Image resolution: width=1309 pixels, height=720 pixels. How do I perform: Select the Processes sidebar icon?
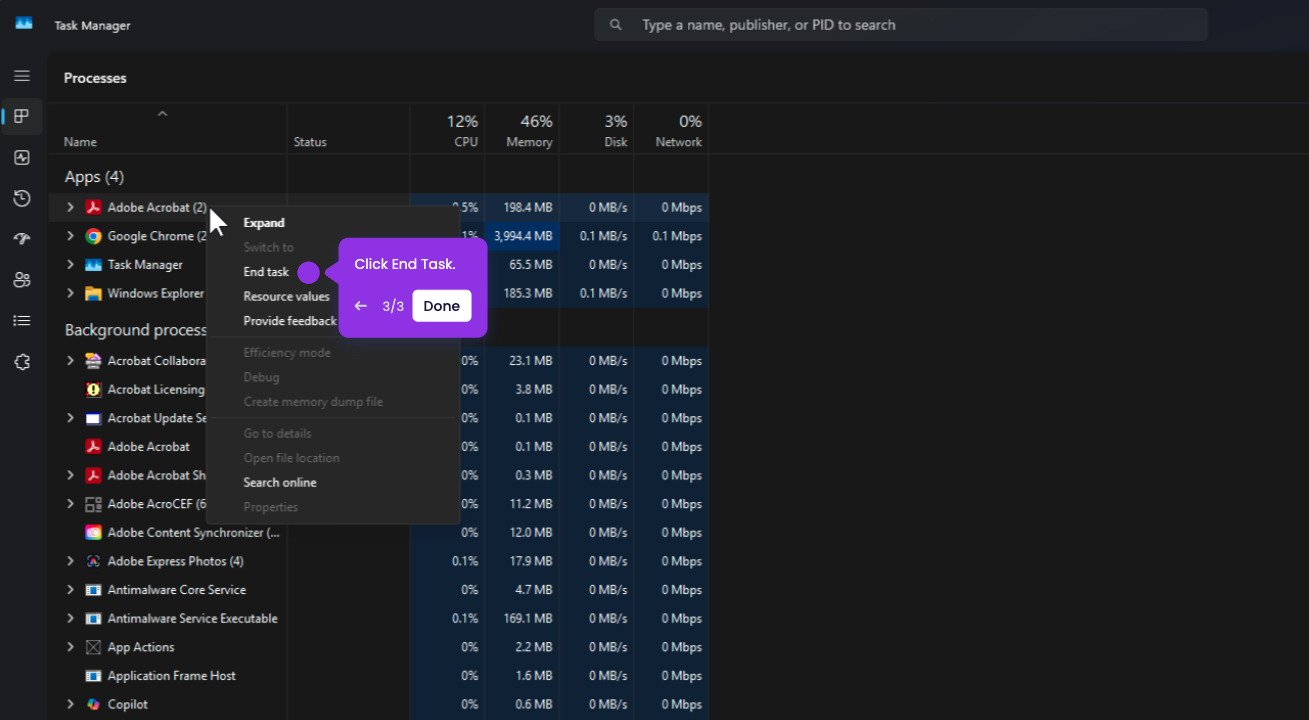tap(22, 117)
